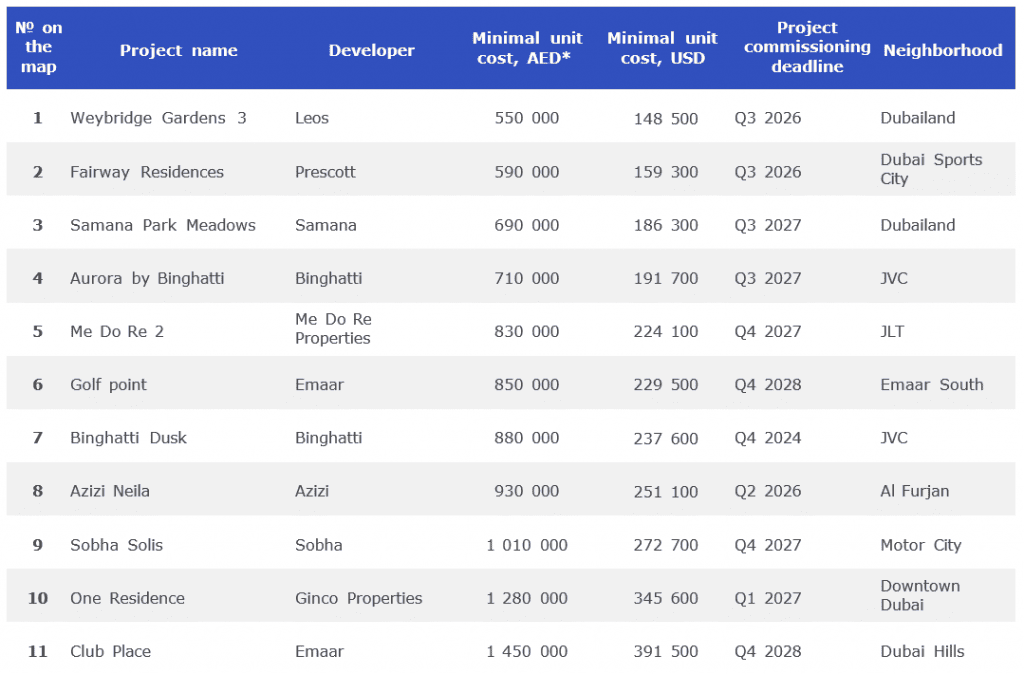Click the USD cost '229 500'

(665, 385)
